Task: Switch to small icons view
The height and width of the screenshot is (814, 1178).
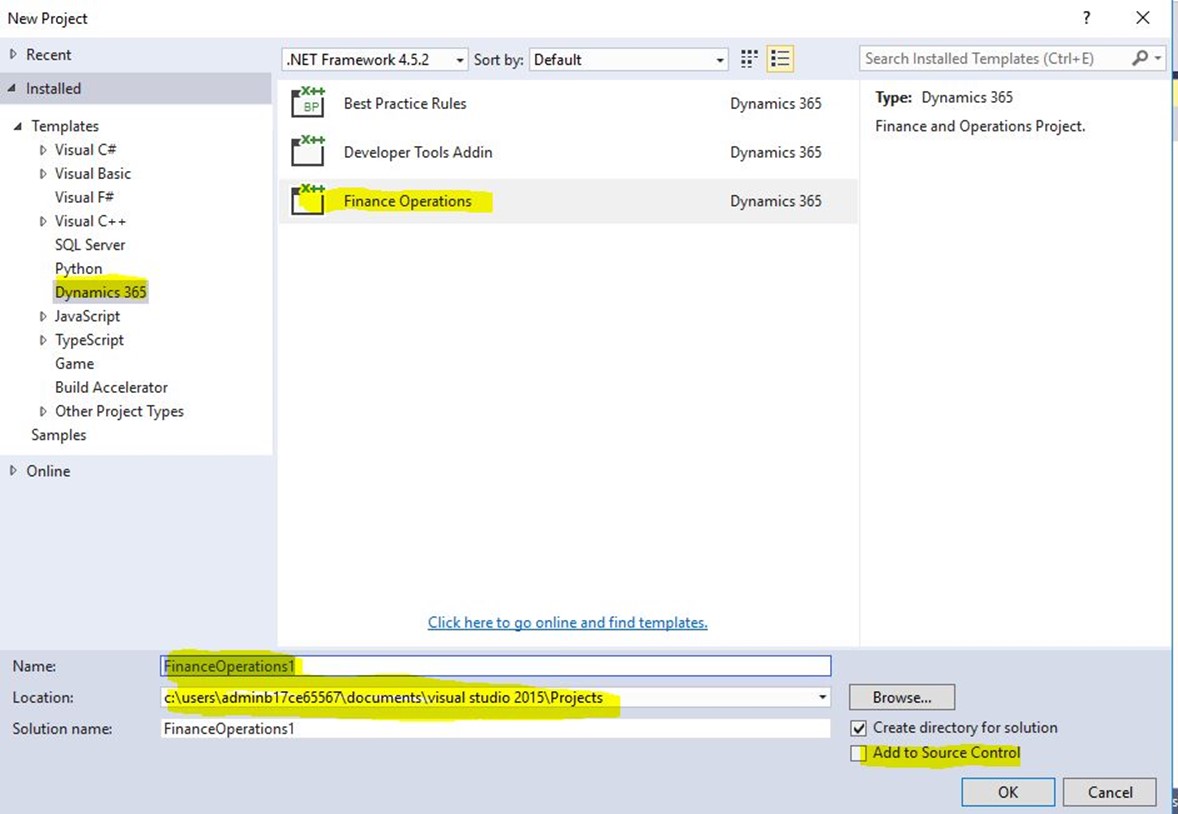Action: click(x=749, y=60)
